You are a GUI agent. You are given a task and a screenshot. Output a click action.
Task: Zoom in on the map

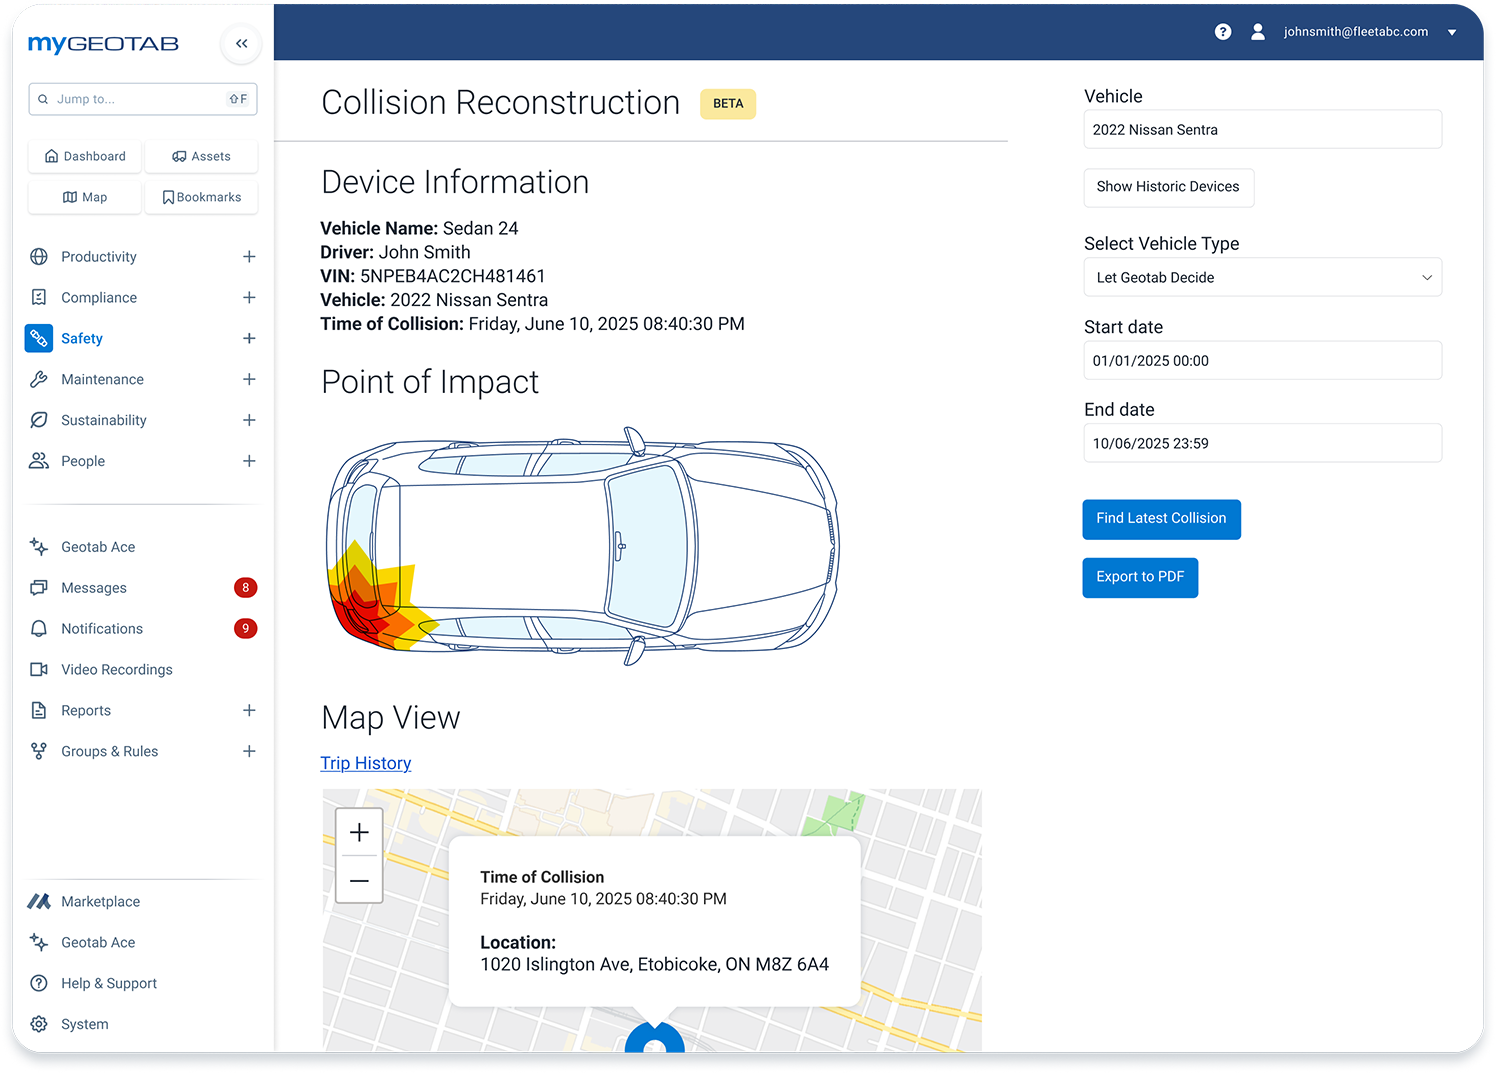[359, 833]
